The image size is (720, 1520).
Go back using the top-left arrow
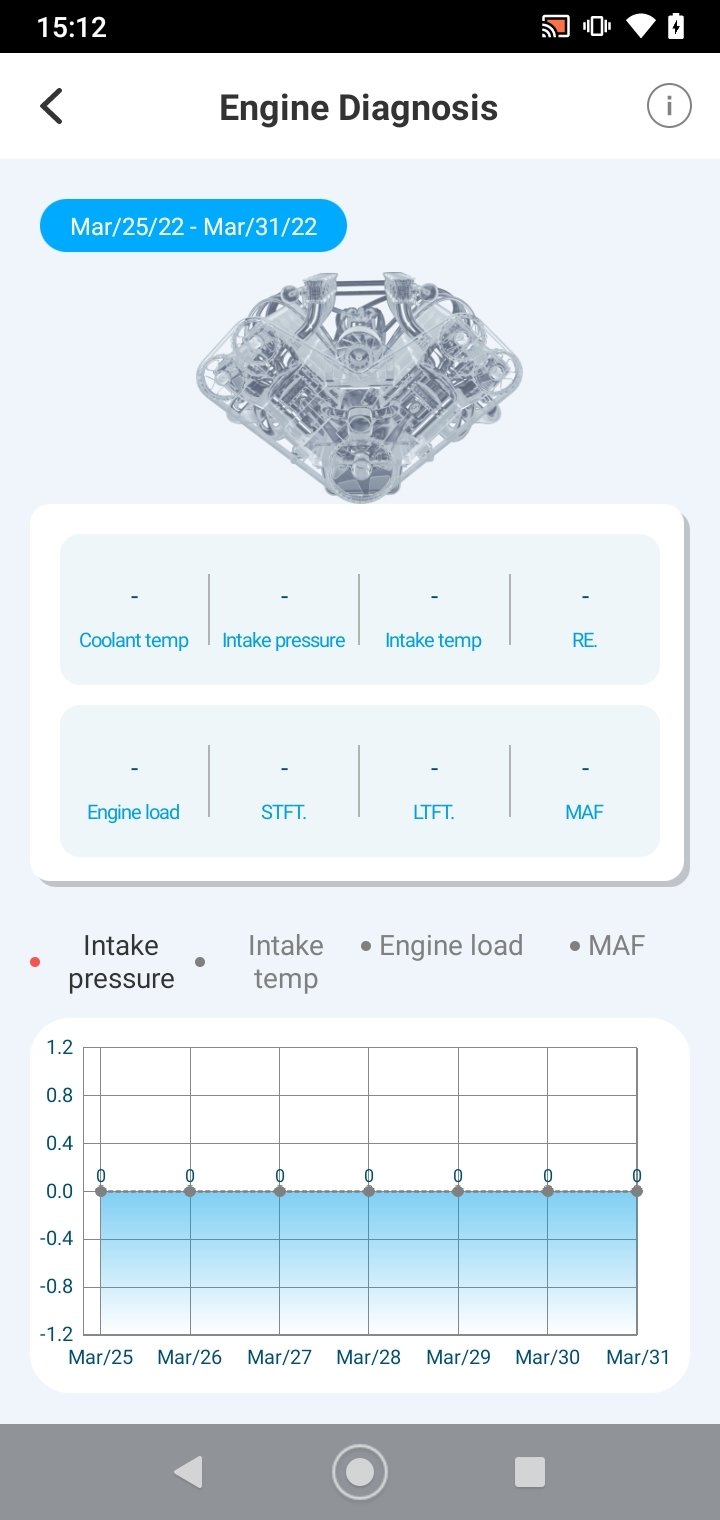[52, 106]
